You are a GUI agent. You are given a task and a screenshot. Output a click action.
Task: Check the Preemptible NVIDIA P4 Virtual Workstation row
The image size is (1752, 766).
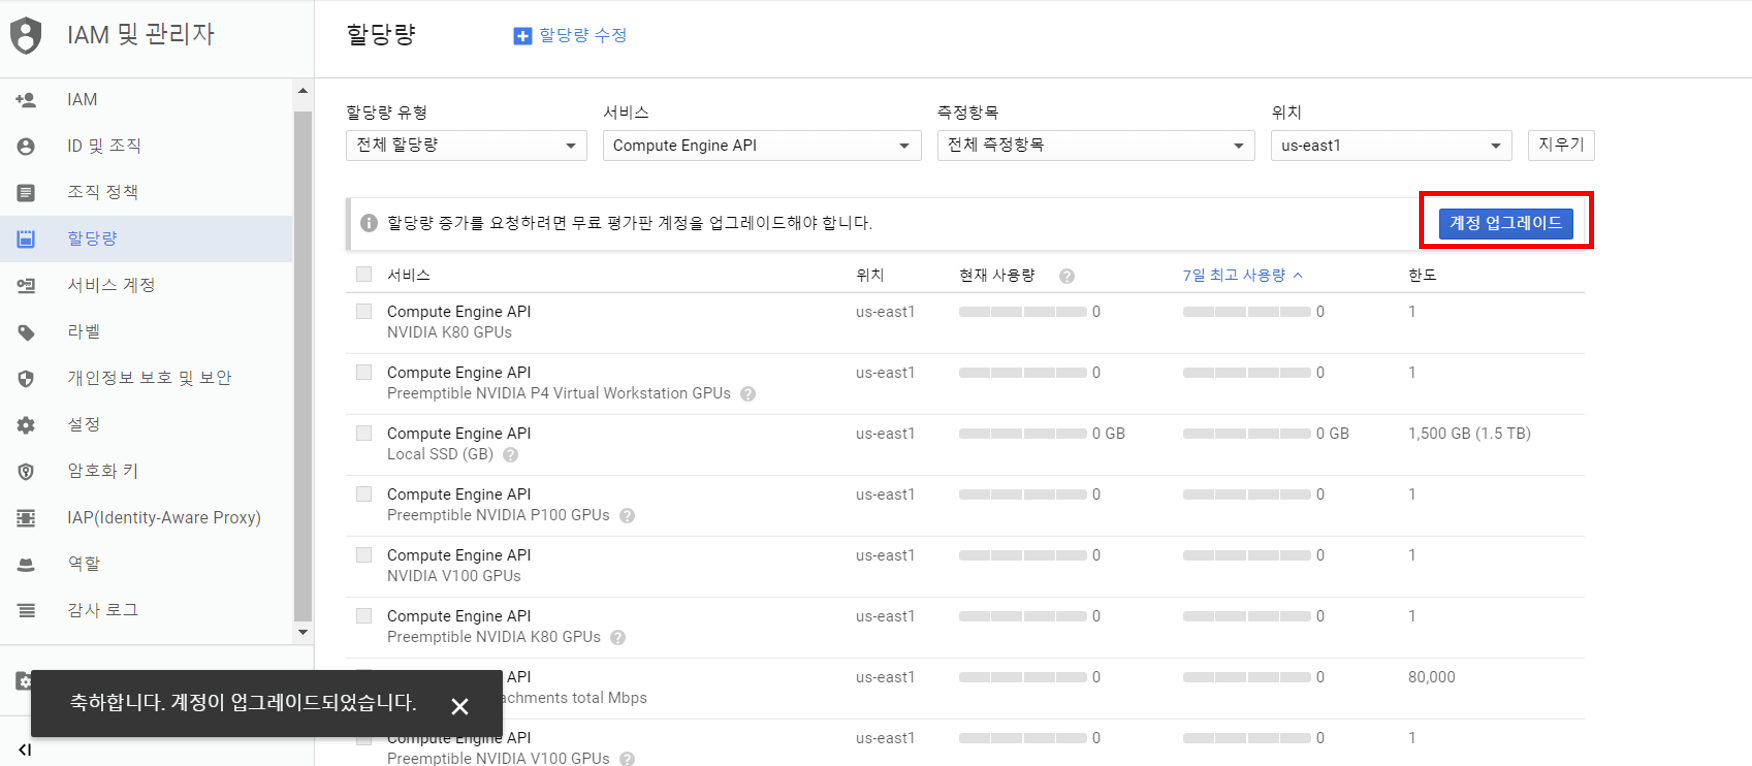364,372
